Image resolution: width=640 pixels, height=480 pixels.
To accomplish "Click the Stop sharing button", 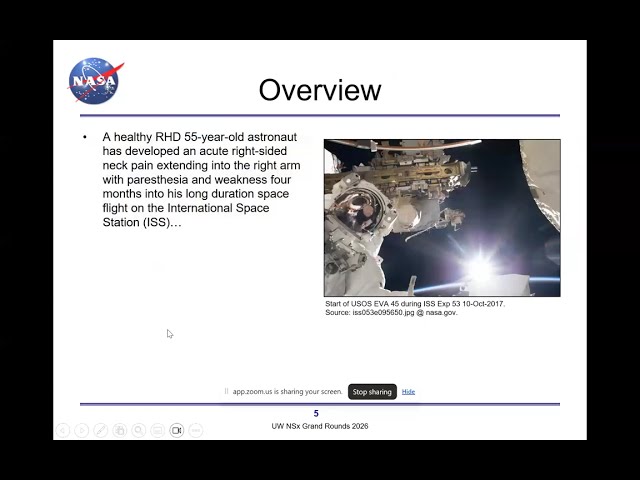I will click(372, 392).
